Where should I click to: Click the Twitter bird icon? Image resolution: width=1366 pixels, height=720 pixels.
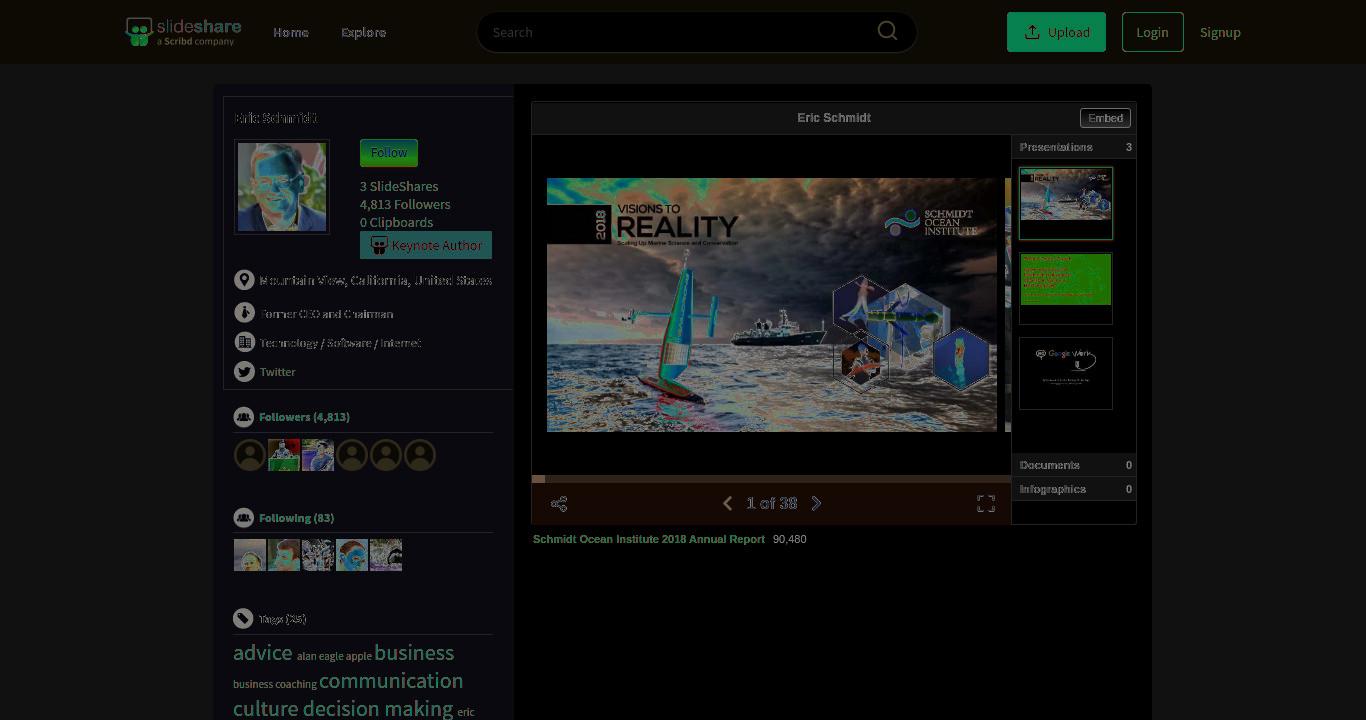tap(244, 371)
